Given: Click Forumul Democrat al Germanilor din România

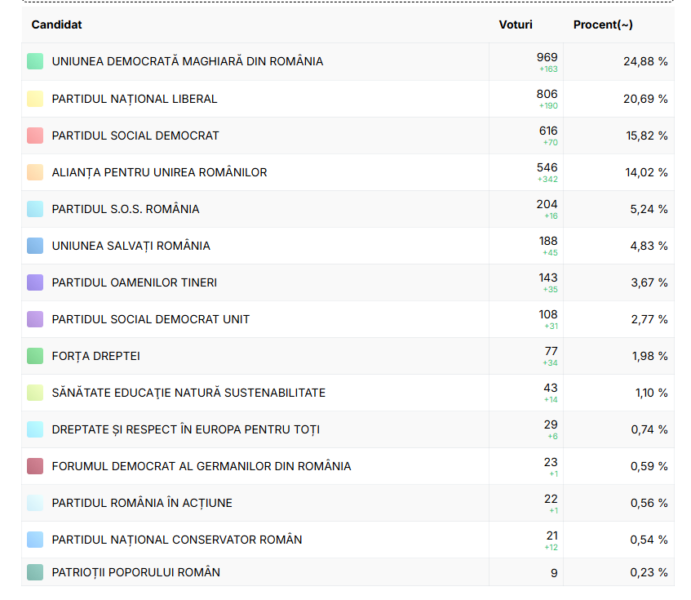Looking at the screenshot, I should (201, 466).
